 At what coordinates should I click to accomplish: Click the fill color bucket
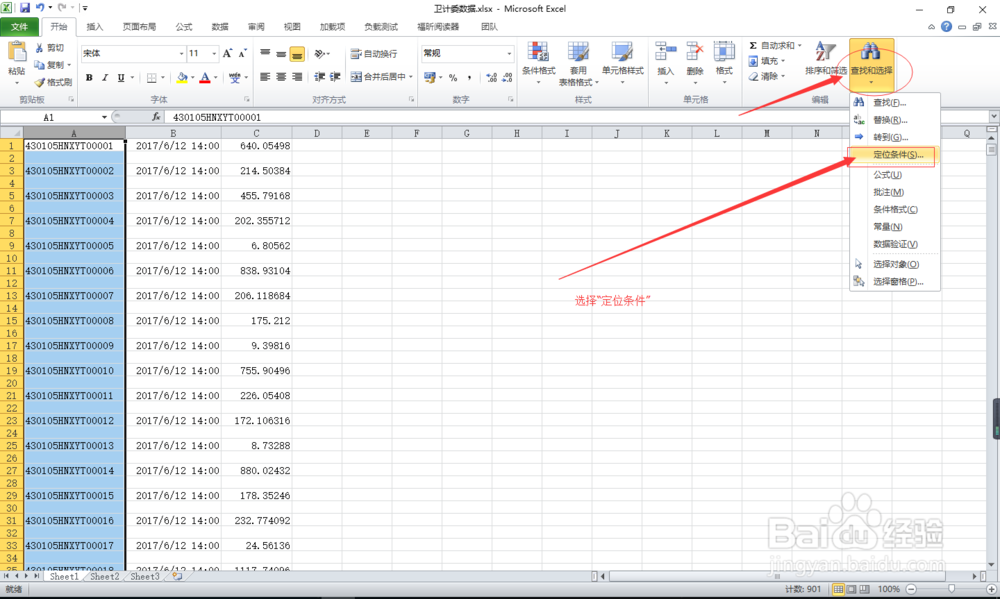click(x=182, y=78)
